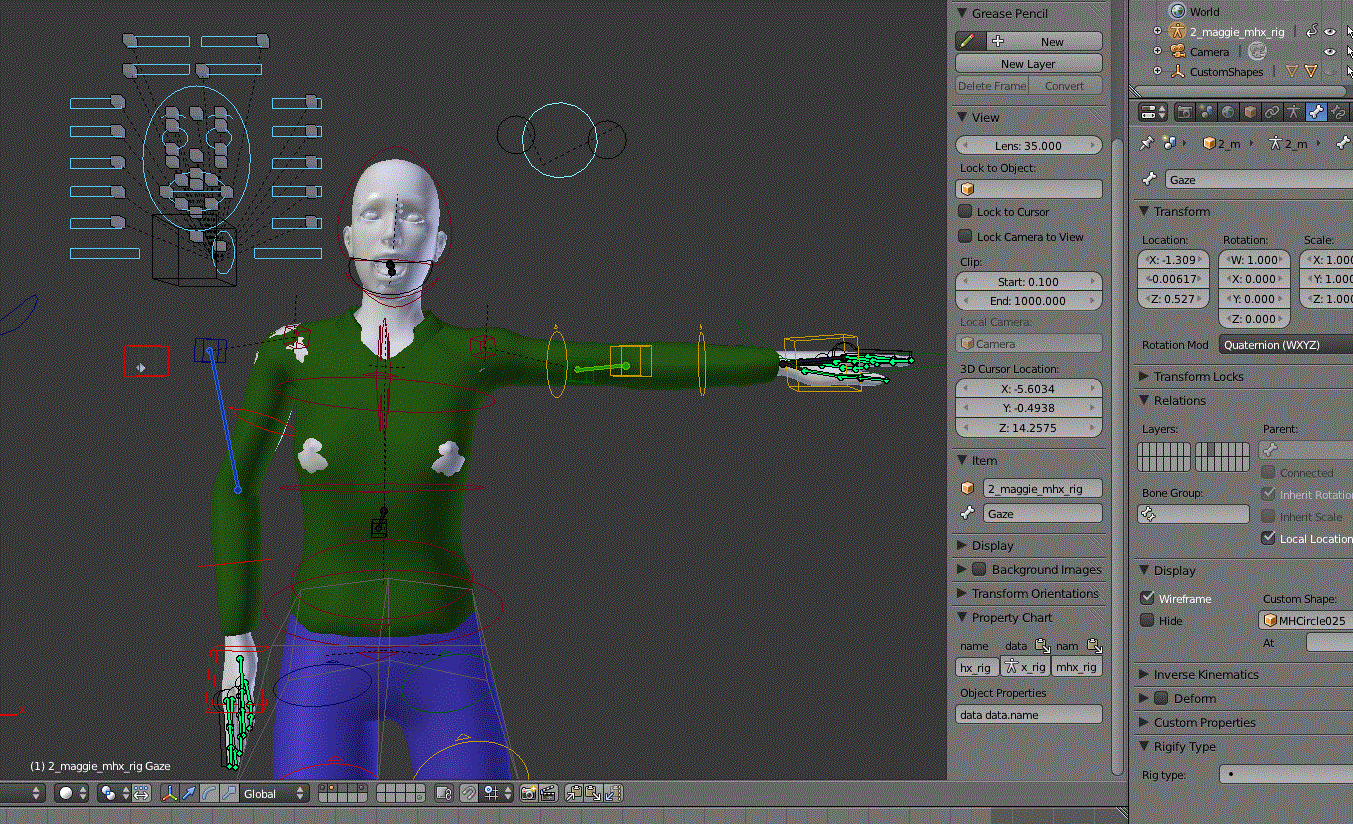Click the OpenGL render image camera icon
Screen dimensions: 1353x824
point(528,794)
